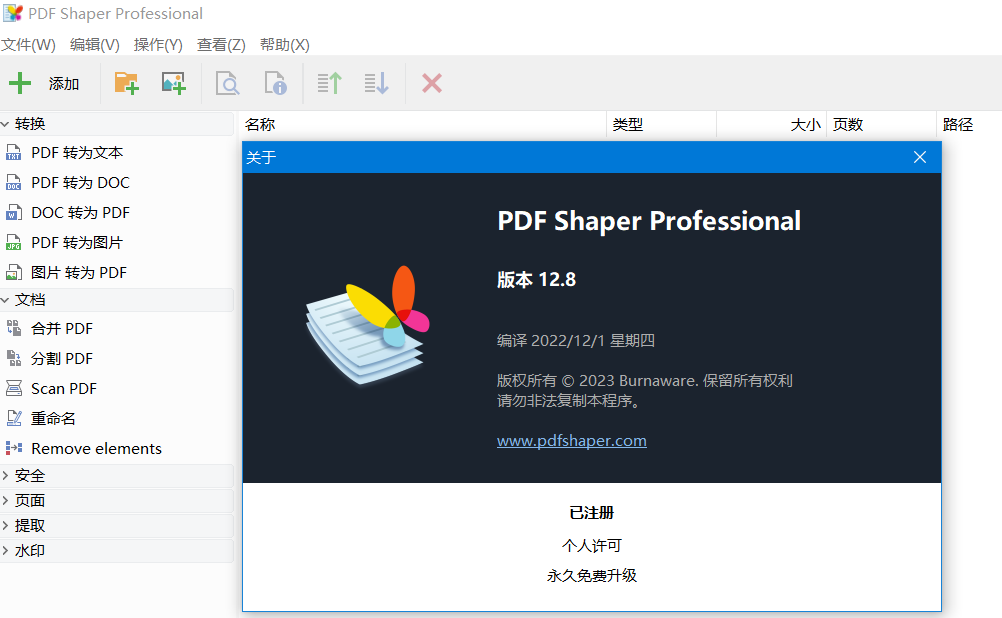Open the 操作(Y) menu

(158, 45)
